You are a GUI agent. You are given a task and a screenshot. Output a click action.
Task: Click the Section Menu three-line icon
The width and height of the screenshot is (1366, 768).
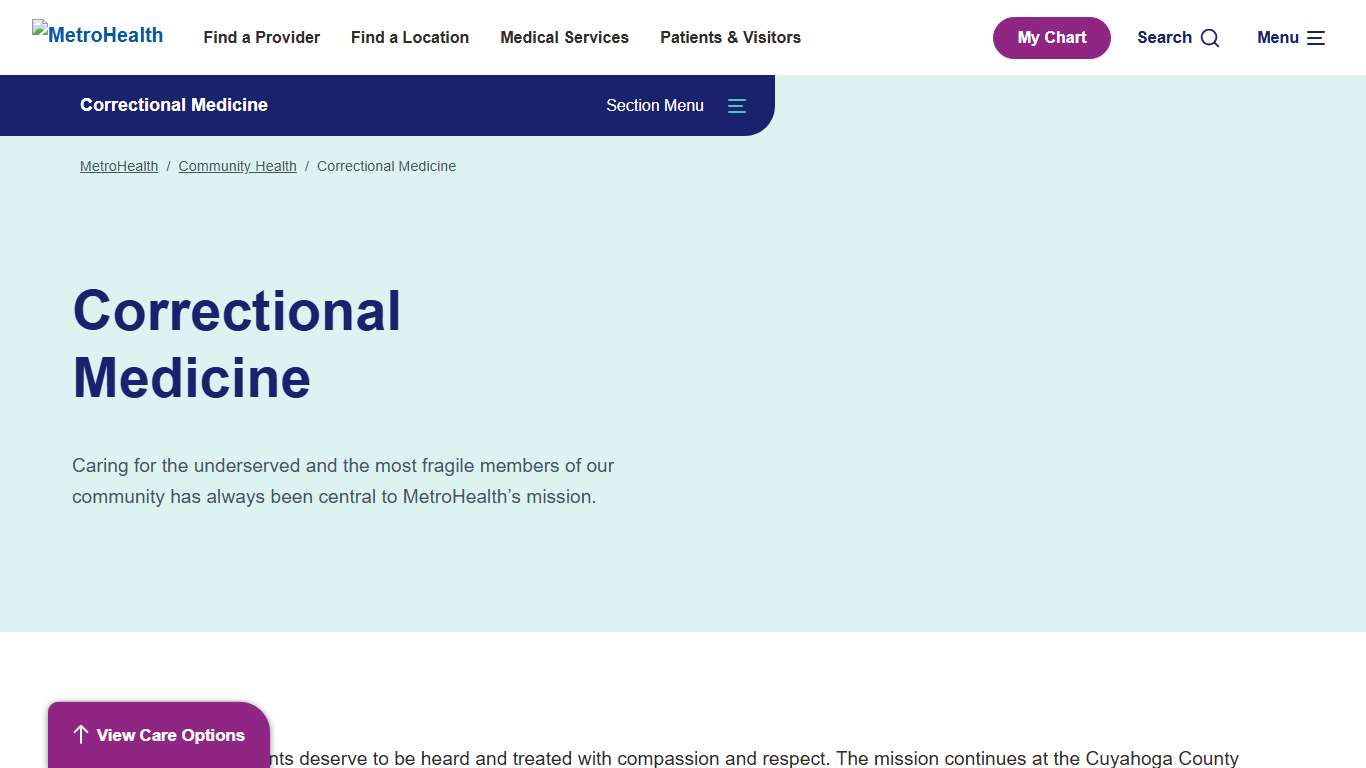pos(737,106)
